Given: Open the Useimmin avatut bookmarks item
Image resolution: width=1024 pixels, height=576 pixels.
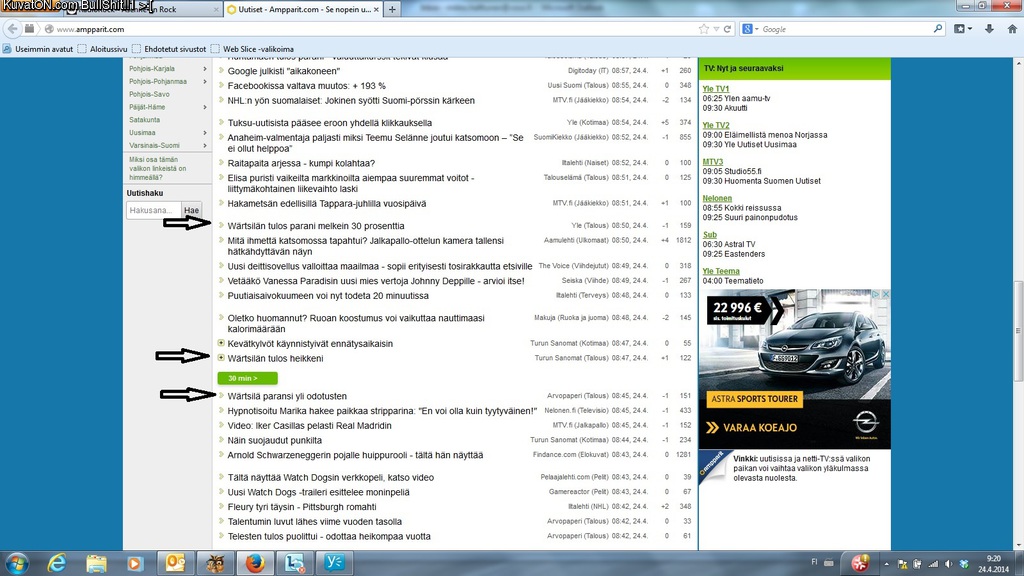Looking at the screenshot, I should (x=38, y=48).
